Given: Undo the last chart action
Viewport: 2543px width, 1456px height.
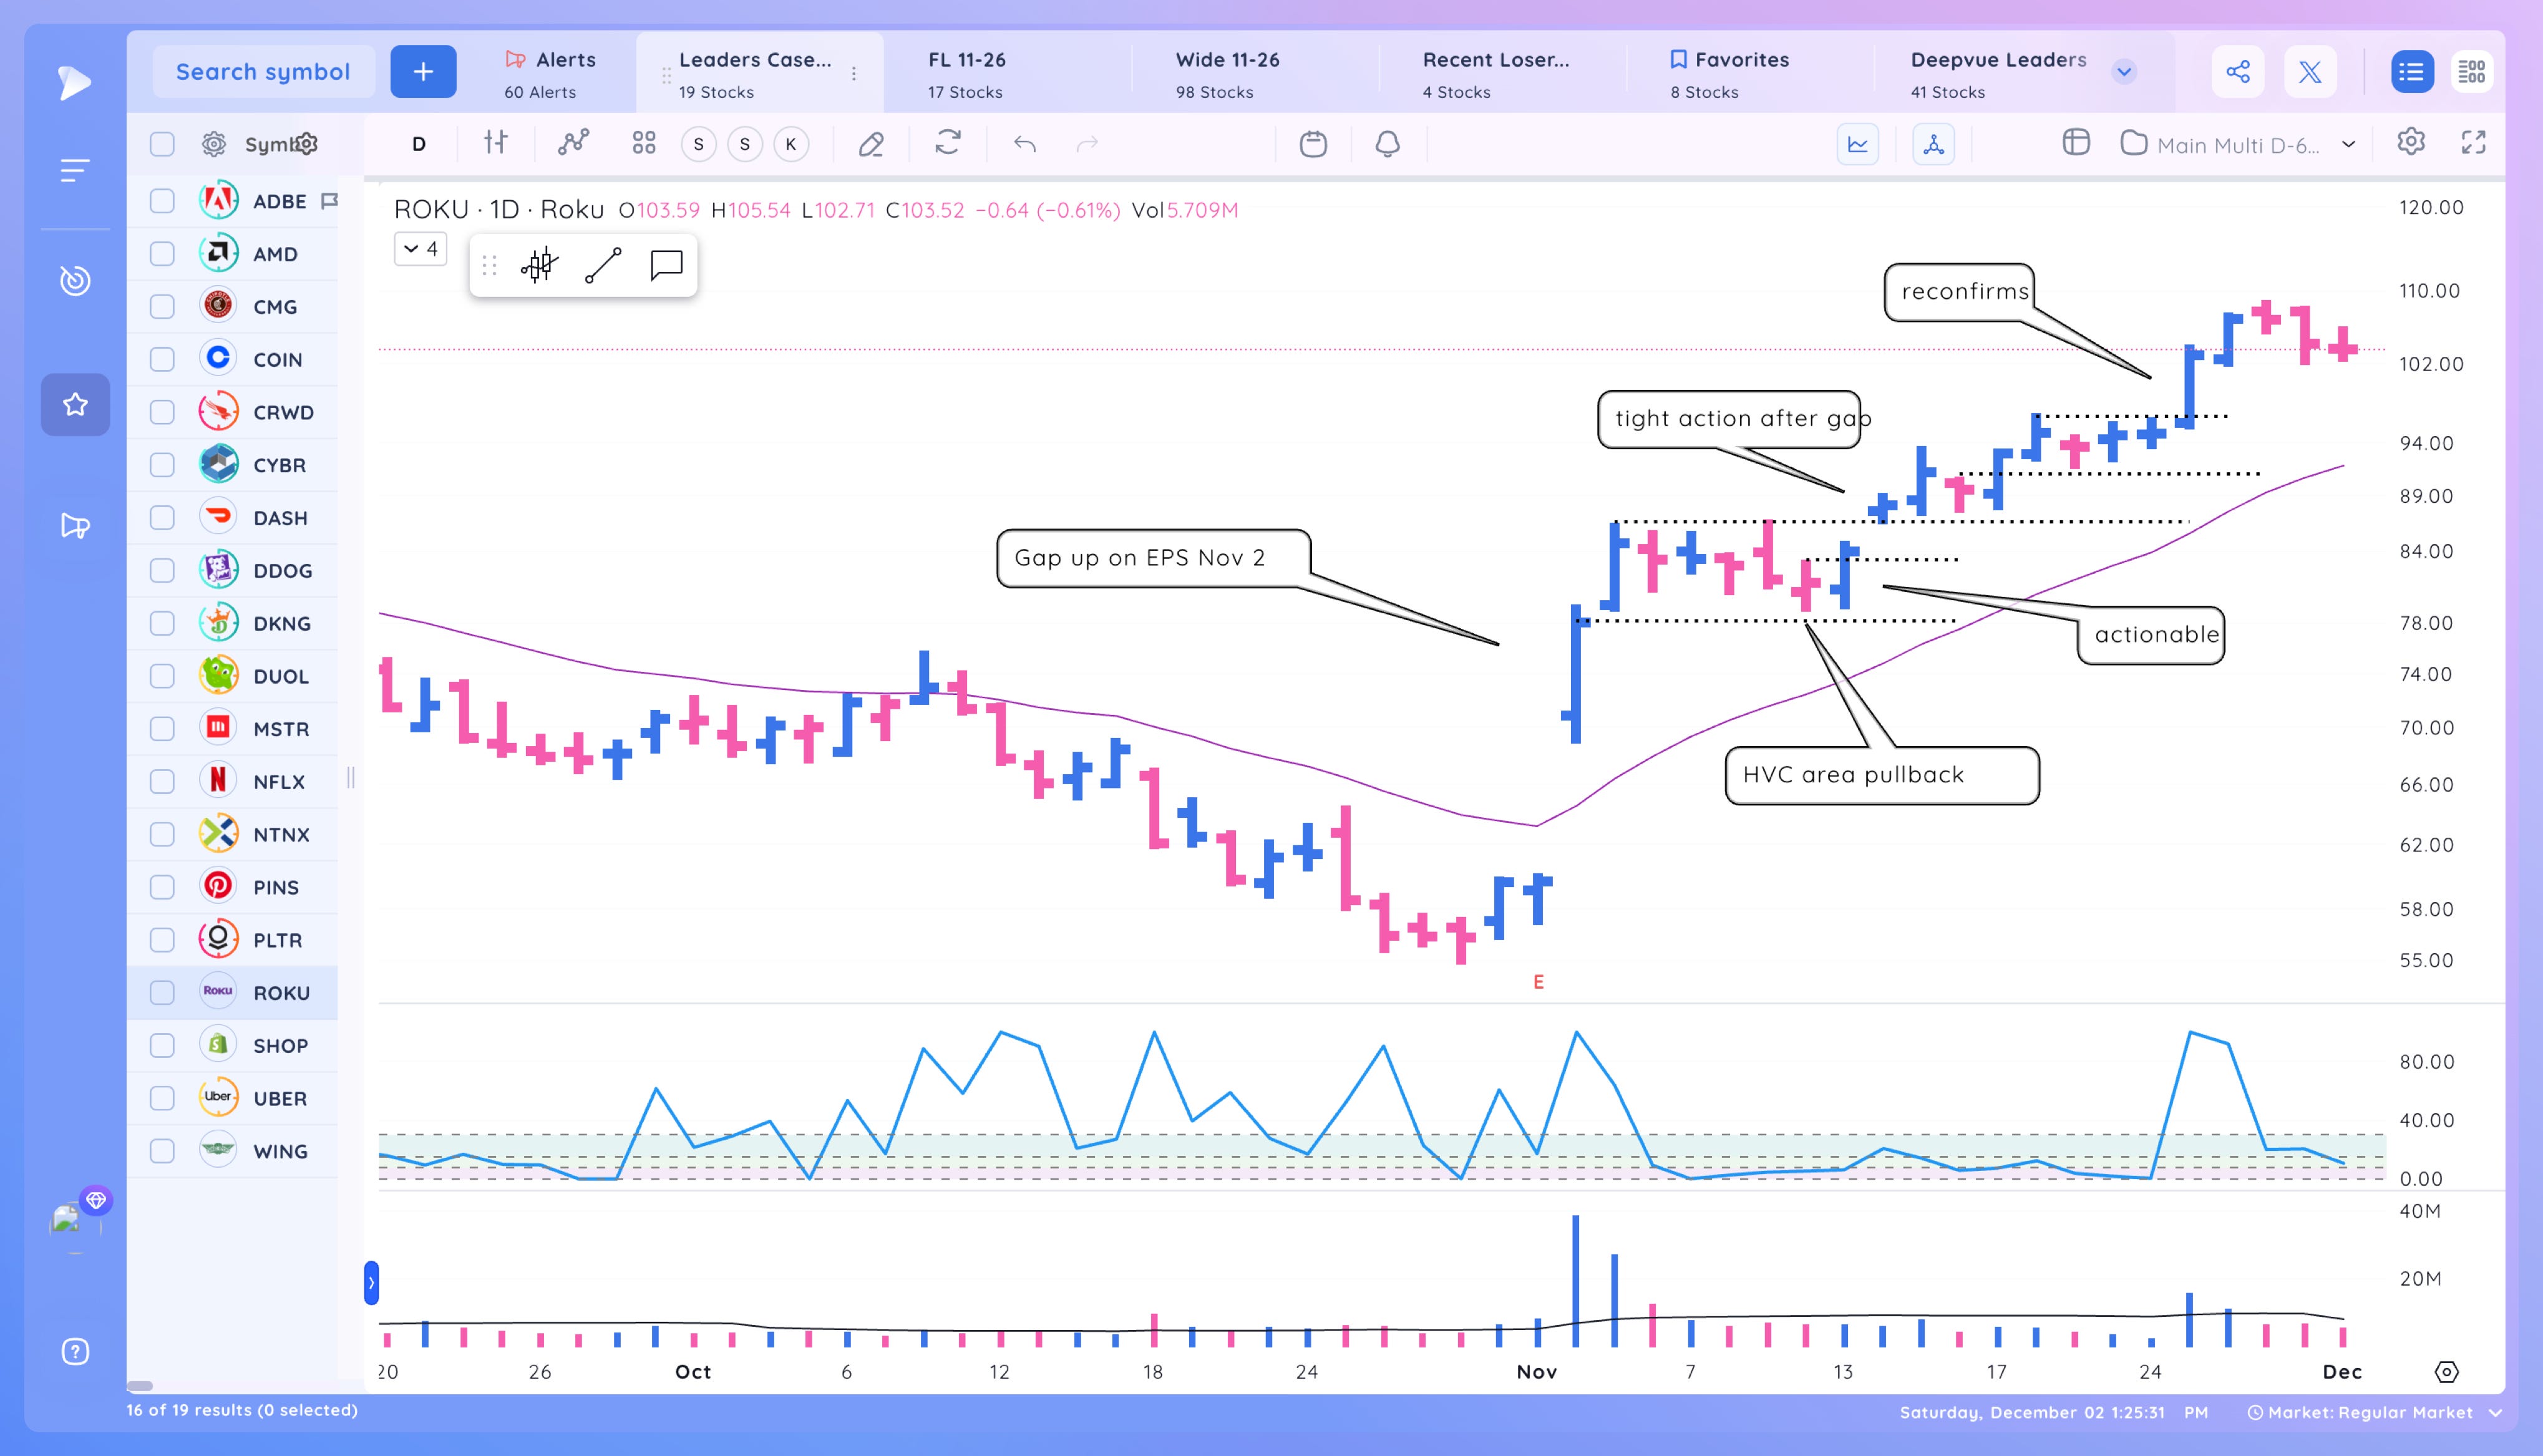Looking at the screenshot, I should [x=1024, y=144].
